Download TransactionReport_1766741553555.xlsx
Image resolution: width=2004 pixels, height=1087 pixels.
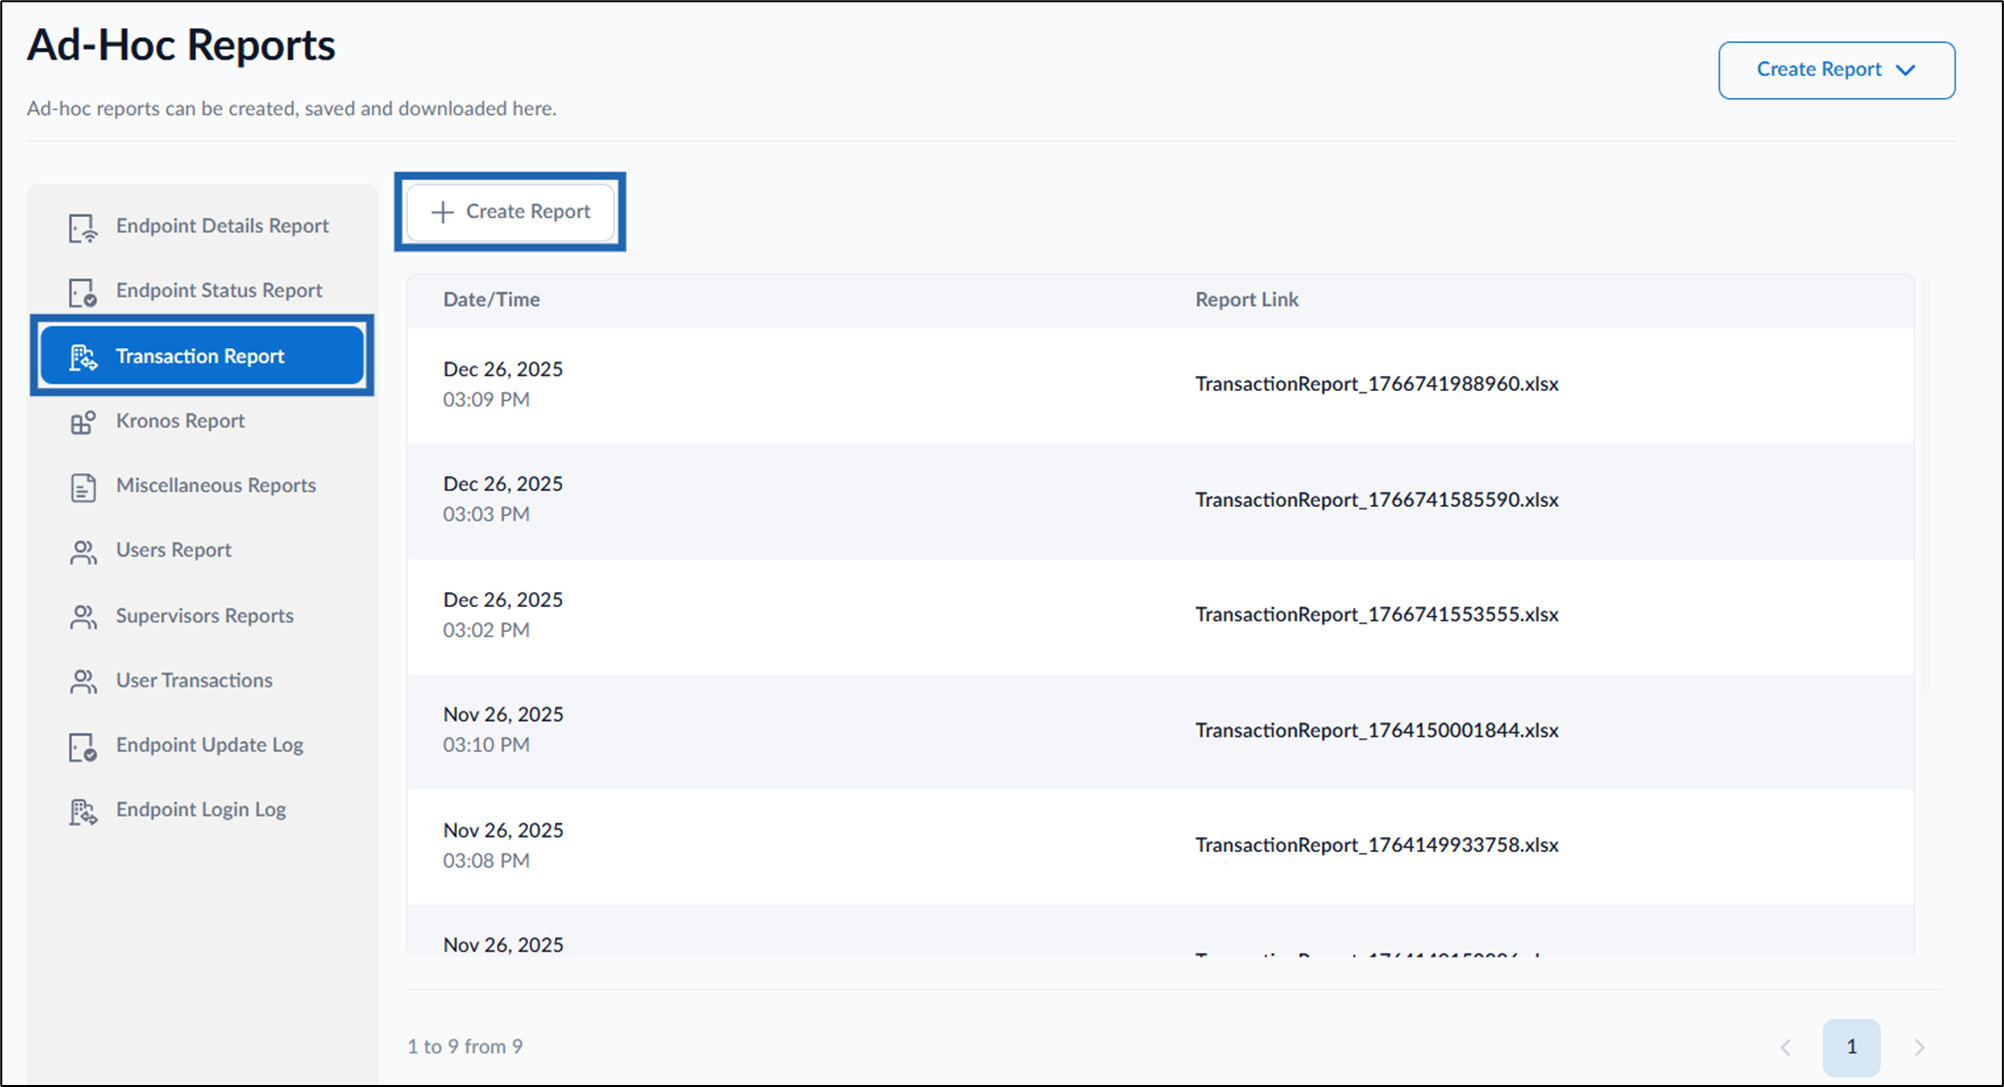(1376, 614)
